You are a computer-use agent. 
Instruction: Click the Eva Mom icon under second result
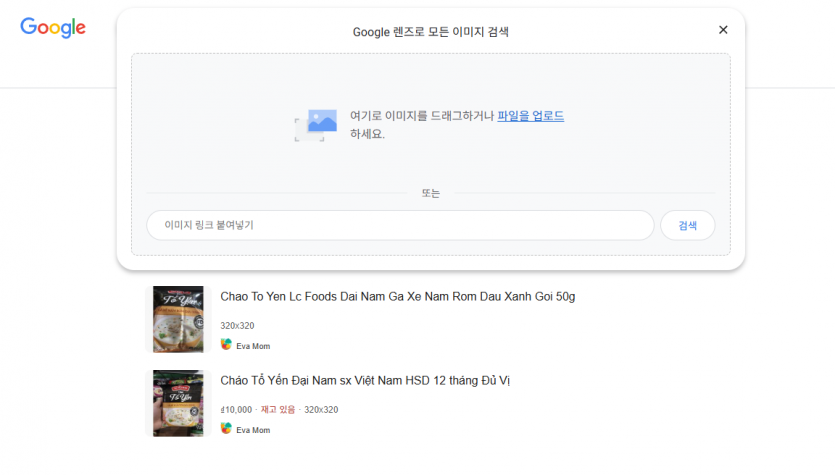[x=226, y=429]
